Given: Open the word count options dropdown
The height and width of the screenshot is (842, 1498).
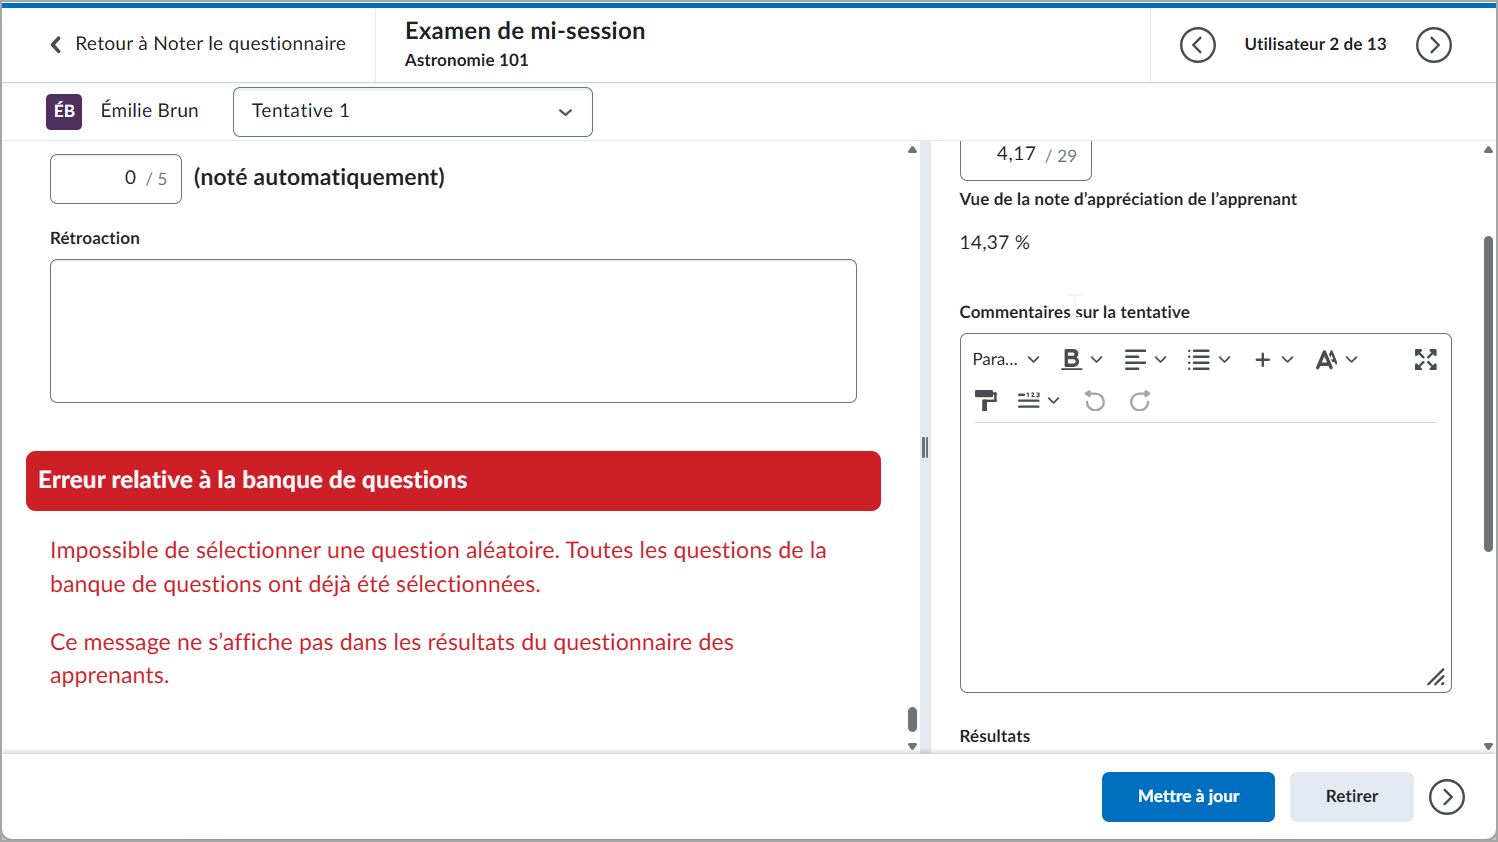Looking at the screenshot, I should (x=1038, y=401).
